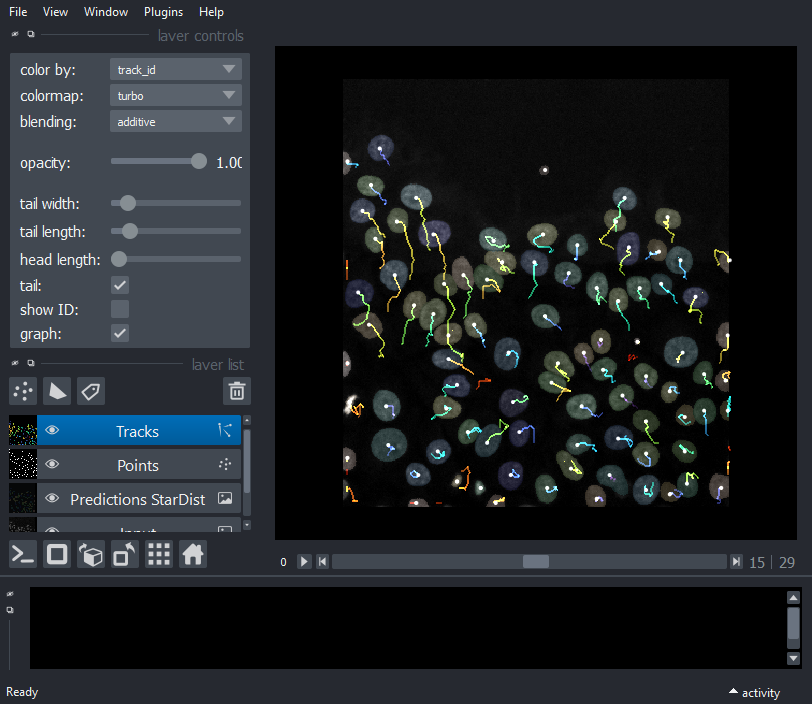
Task: Click the image type icon on StarDist row
Action: coord(225,498)
